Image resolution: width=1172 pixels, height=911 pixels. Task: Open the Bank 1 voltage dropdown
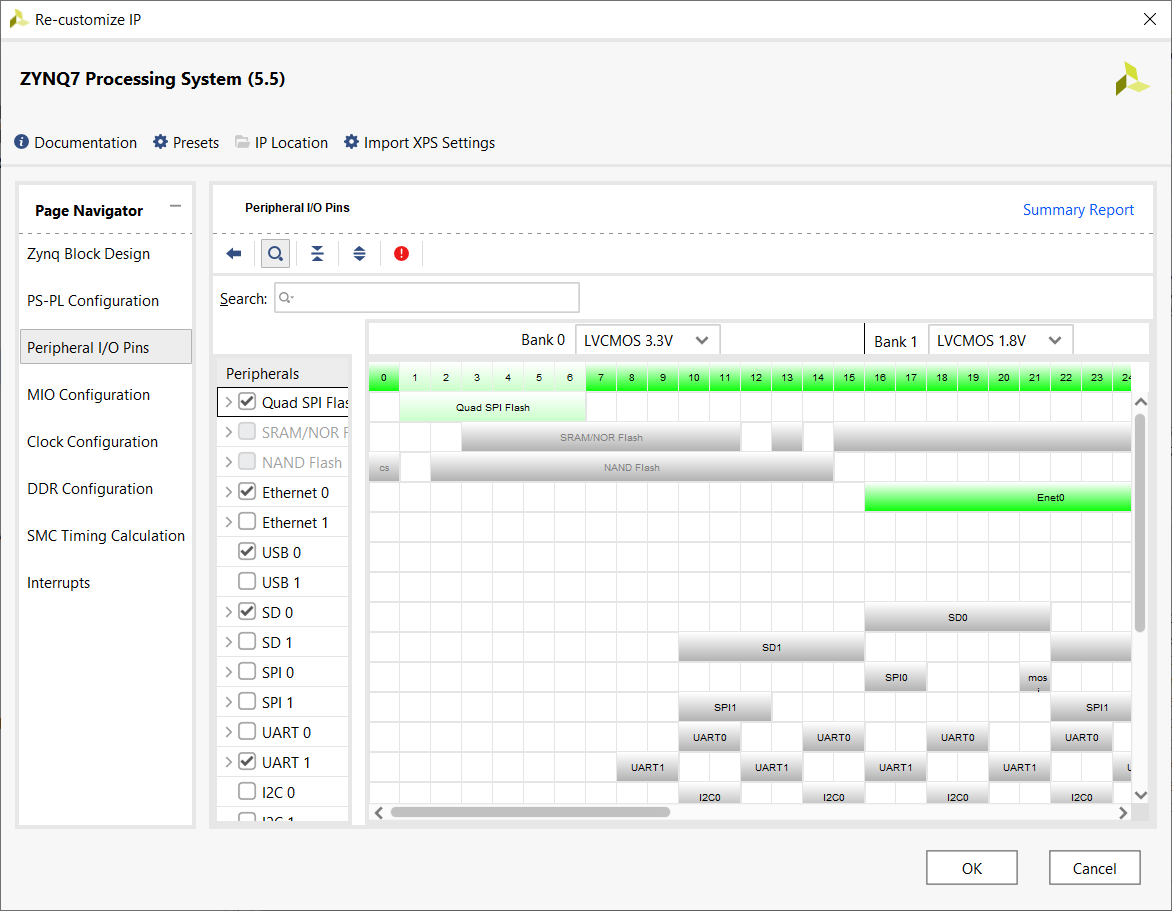pyautogui.click(x=1000, y=340)
